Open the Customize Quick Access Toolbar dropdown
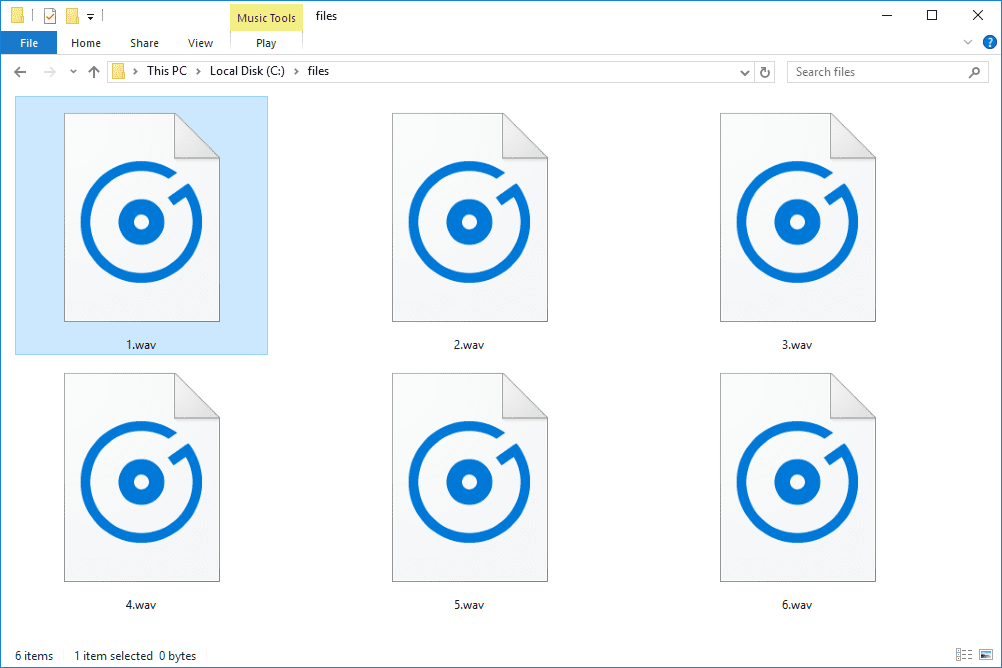This screenshot has height=668, width=1002. tap(90, 17)
